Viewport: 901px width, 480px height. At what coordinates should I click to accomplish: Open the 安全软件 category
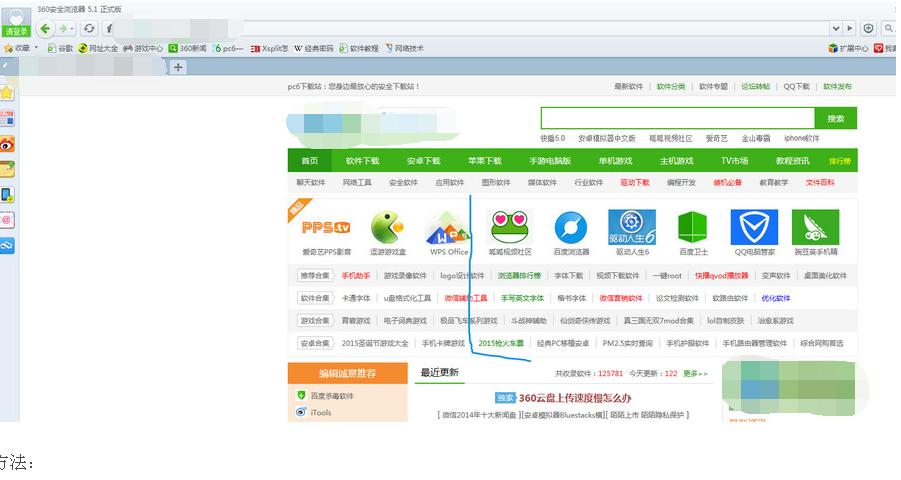click(x=403, y=182)
